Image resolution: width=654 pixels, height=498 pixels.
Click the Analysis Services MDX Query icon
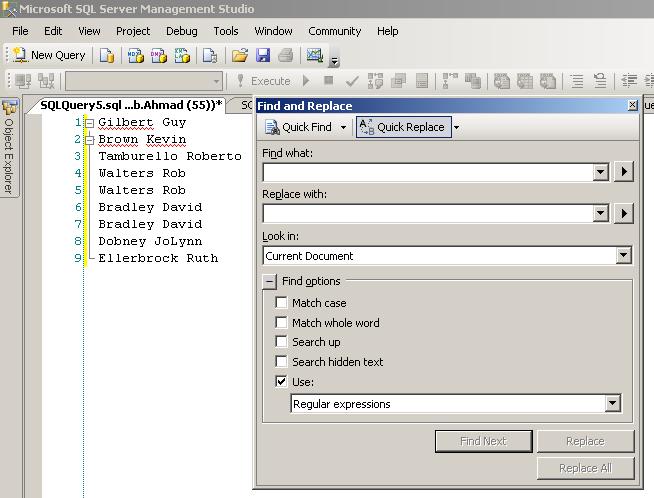136,55
